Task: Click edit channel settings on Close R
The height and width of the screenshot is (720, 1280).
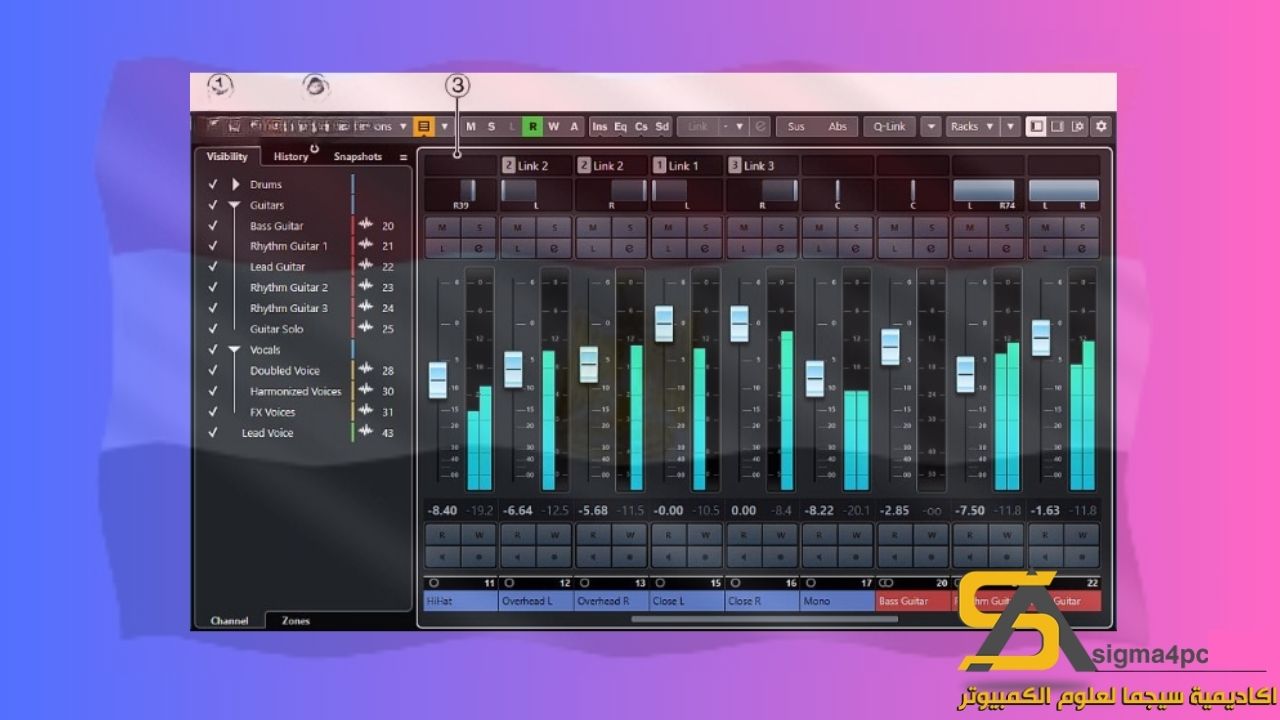Action: click(x=781, y=247)
